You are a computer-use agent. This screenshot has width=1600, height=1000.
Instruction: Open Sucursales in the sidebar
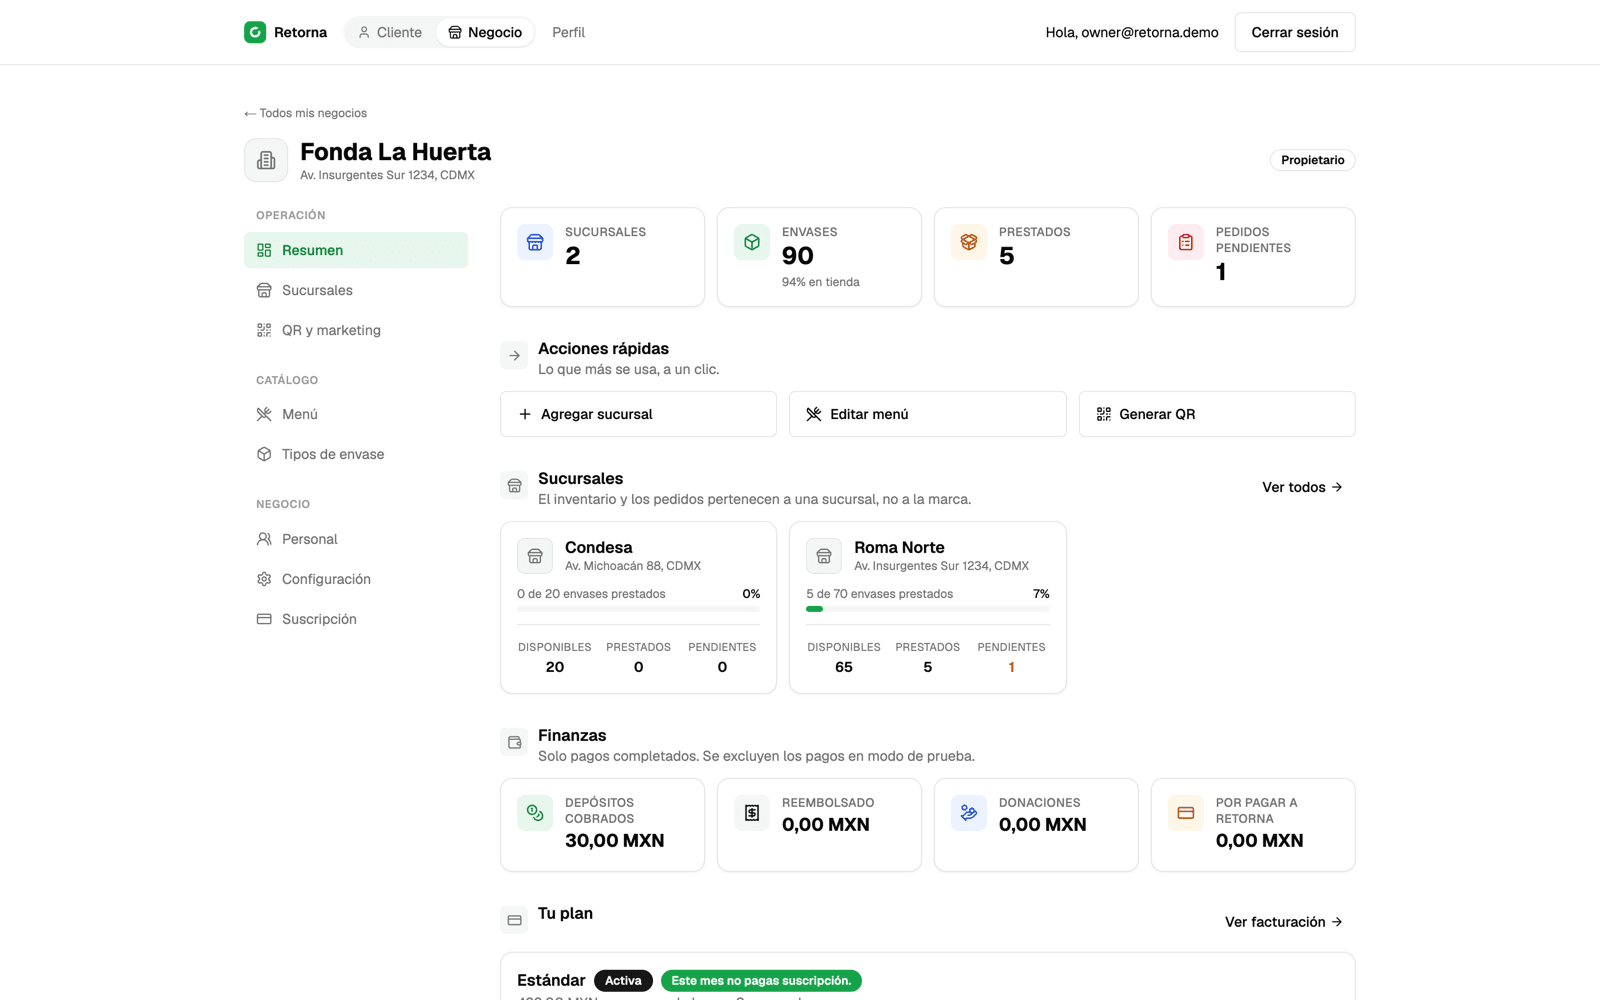pos(356,290)
